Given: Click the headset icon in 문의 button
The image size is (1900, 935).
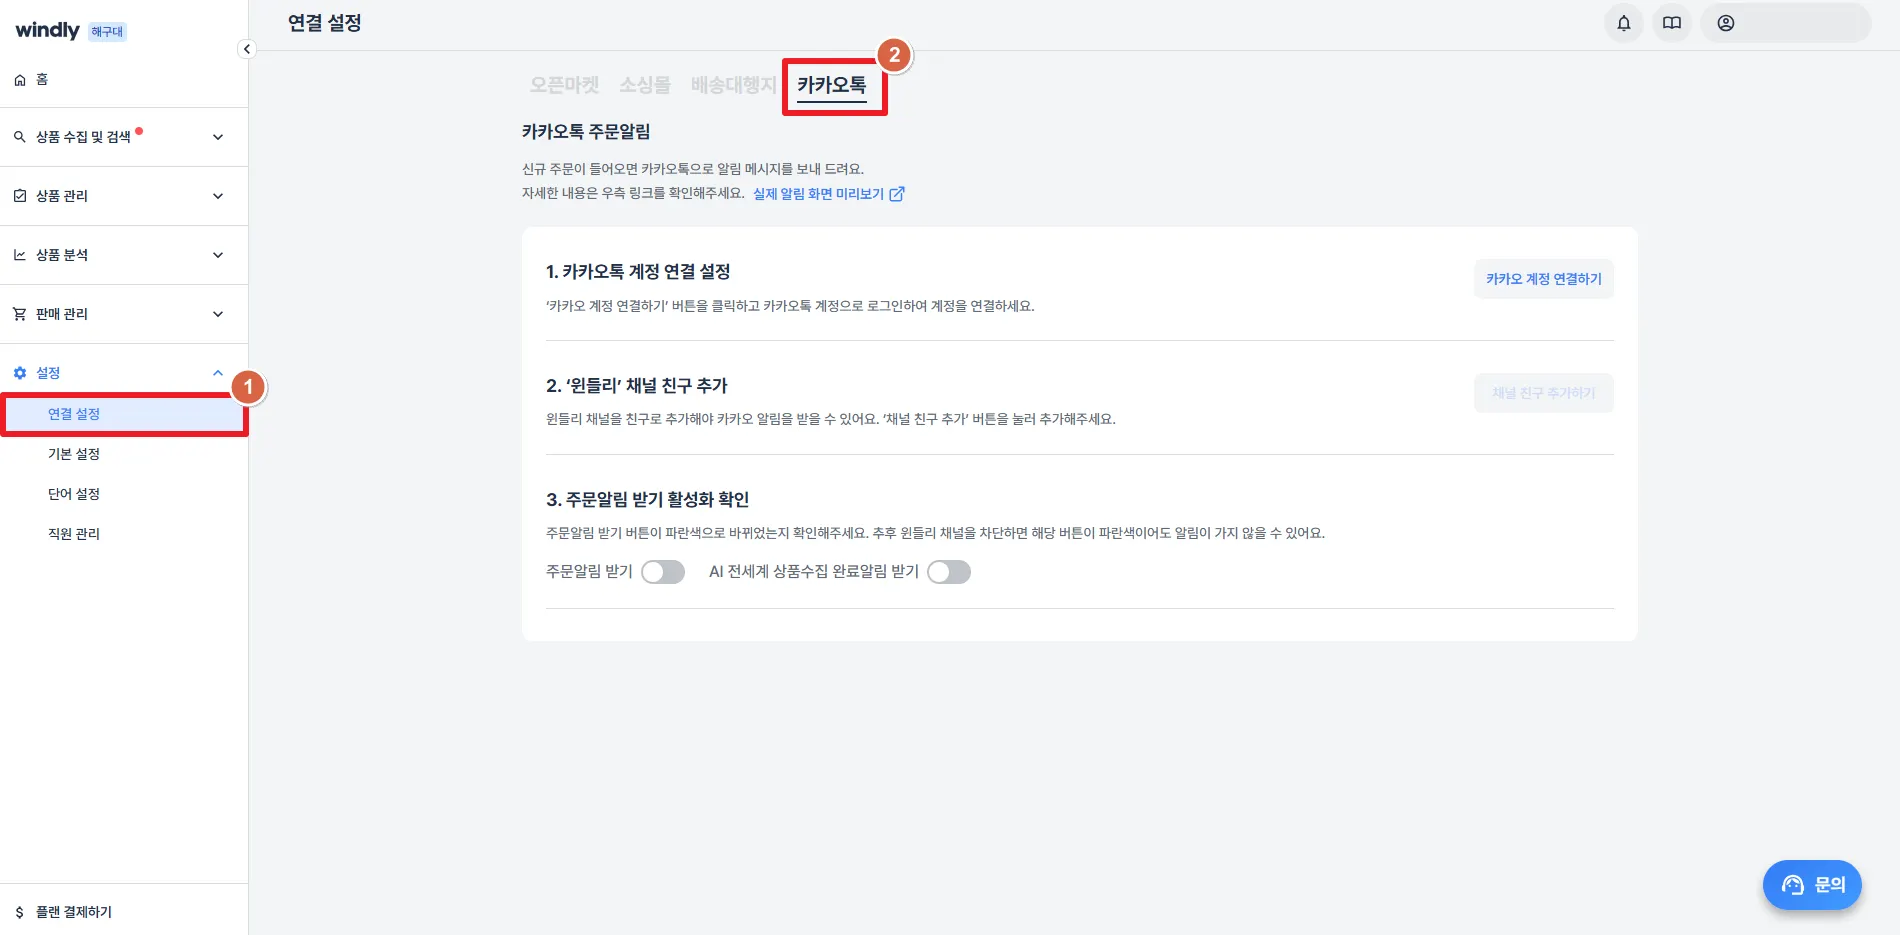Looking at the screenshot, I should [1793, 885].
